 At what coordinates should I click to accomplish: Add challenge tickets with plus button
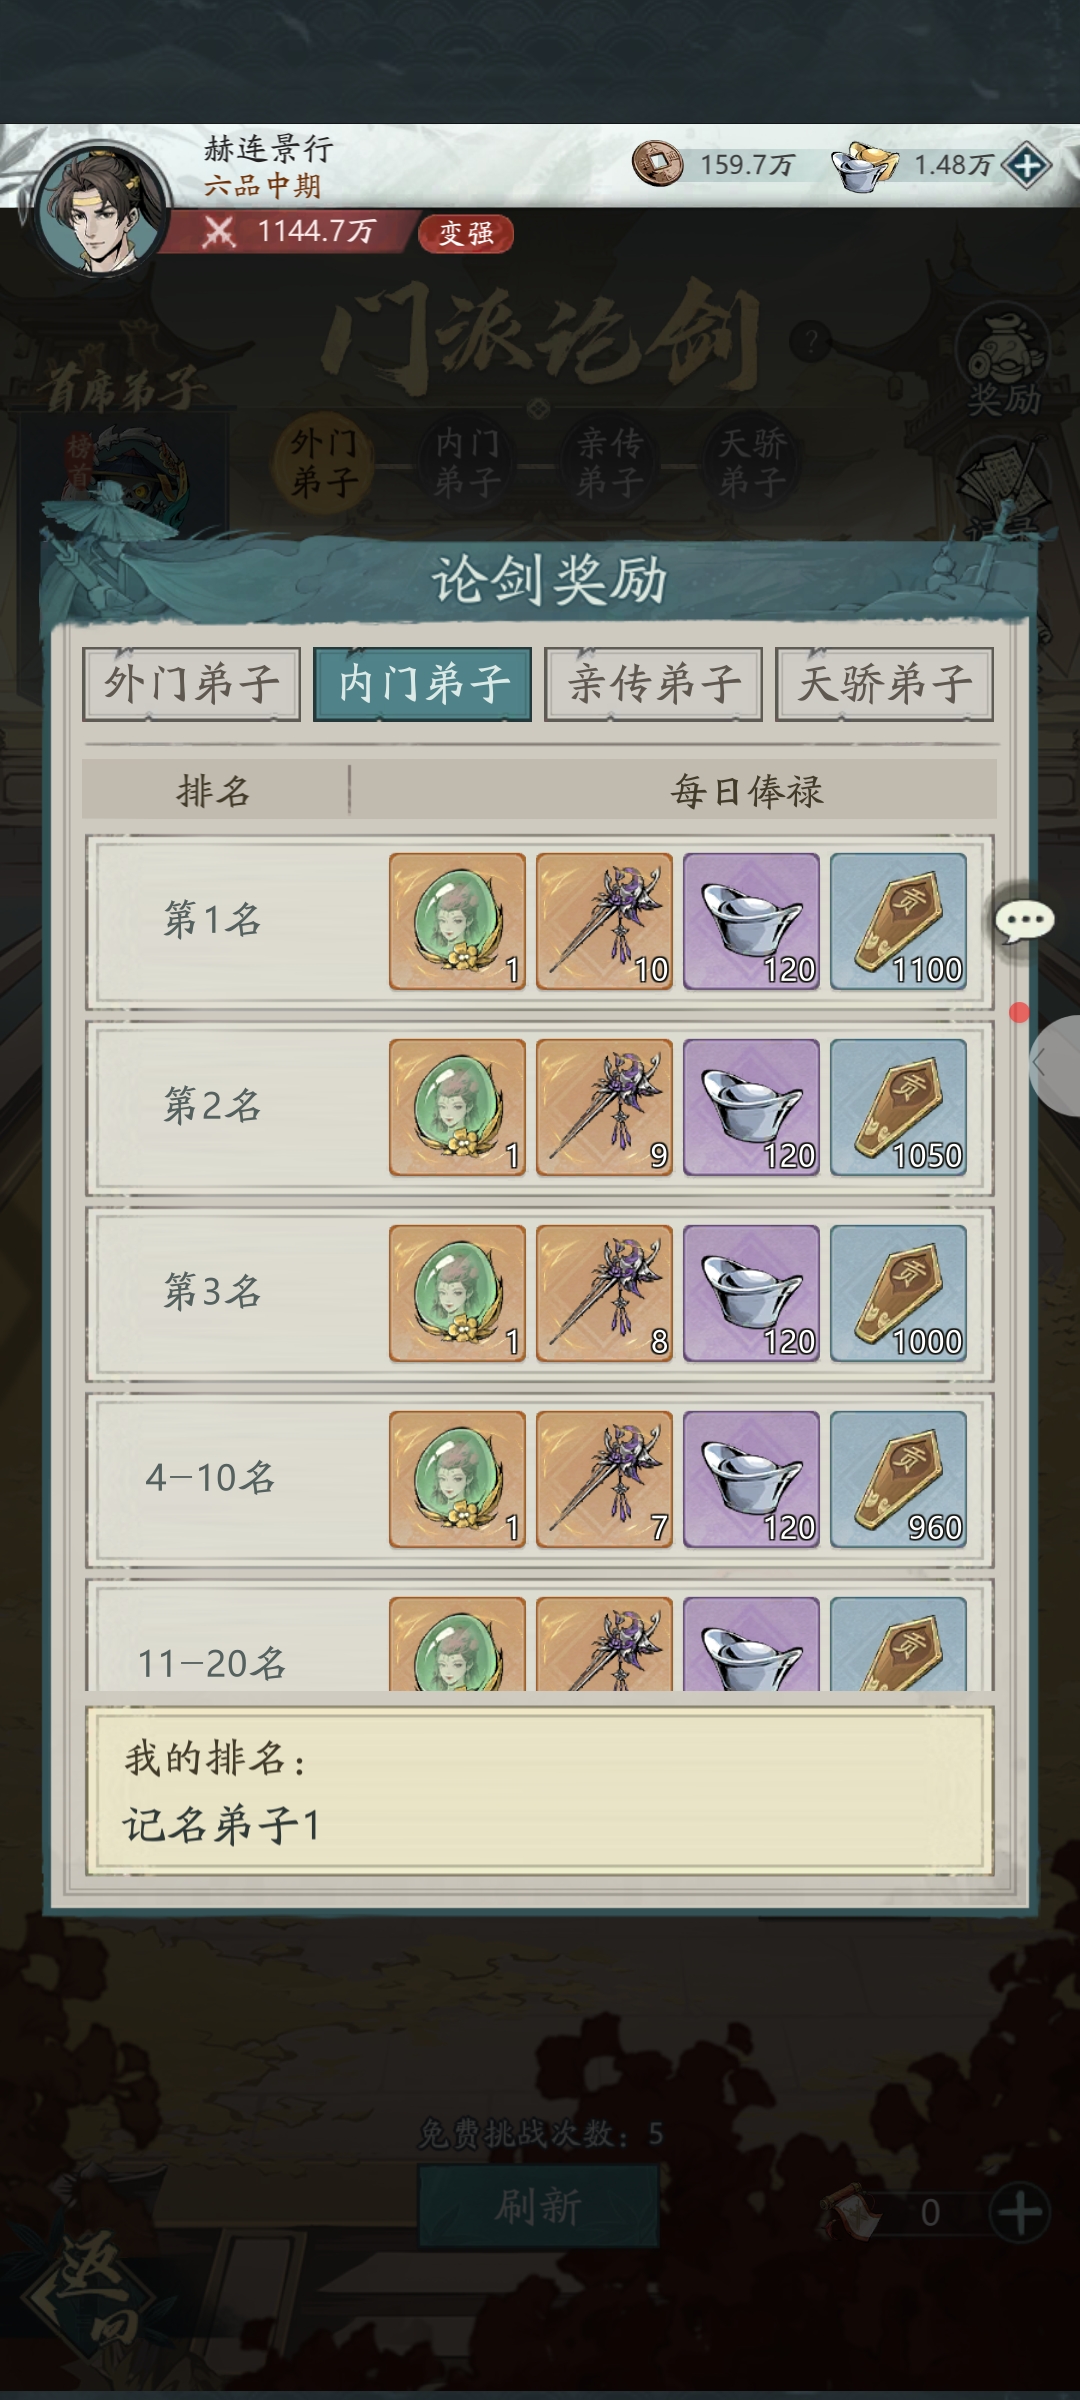1020,2212
